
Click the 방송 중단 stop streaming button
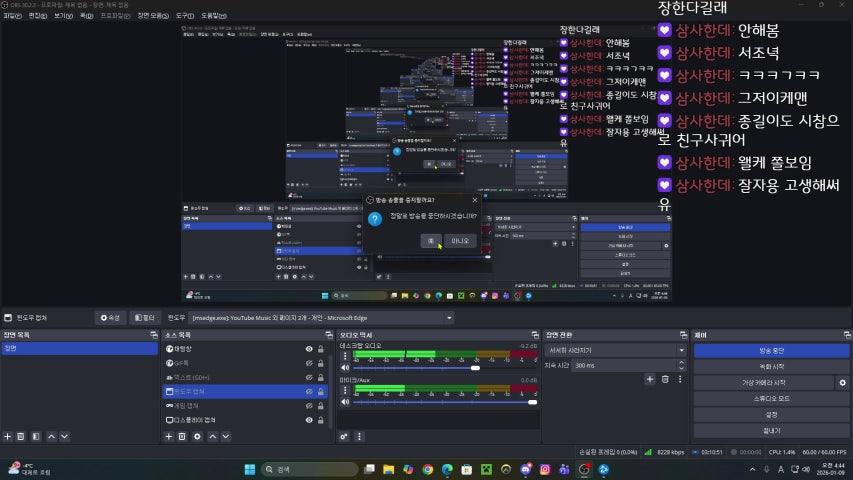(770, 351)
